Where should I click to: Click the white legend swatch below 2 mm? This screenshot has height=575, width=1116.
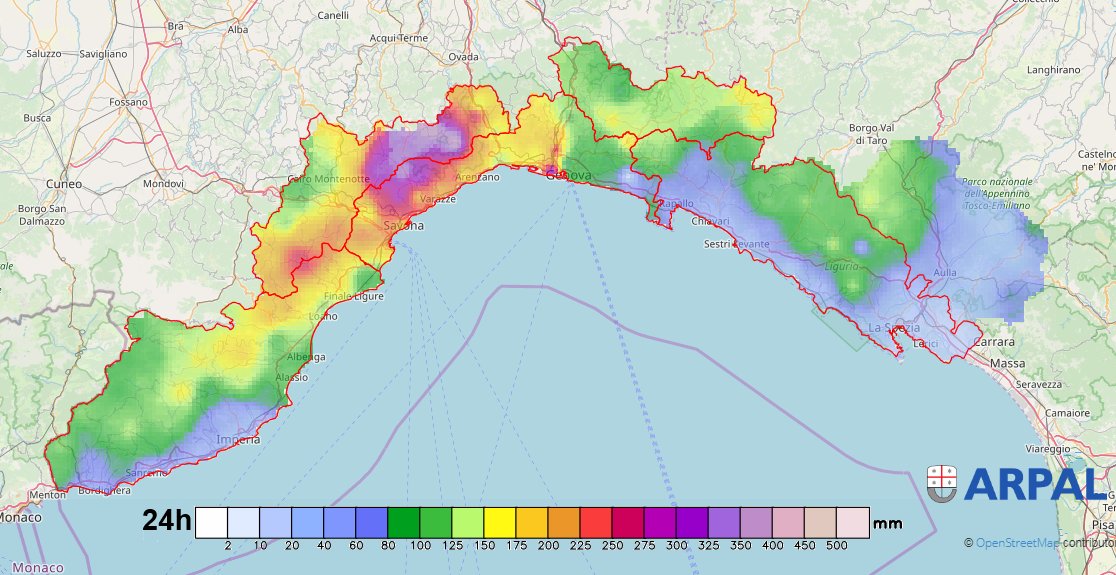coord(211,522)
